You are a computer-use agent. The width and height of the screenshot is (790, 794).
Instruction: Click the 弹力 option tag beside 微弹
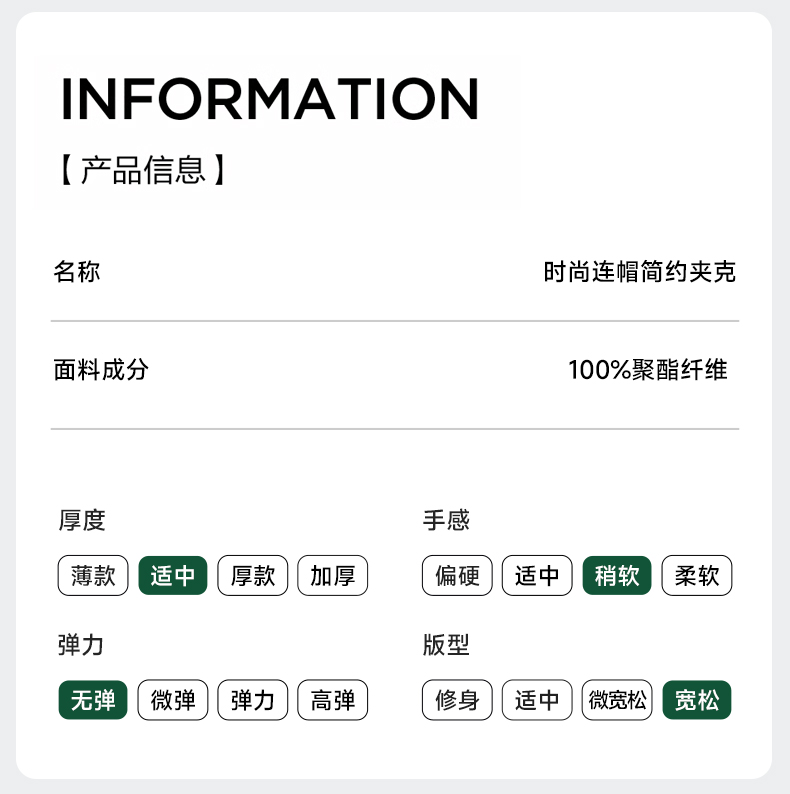pyautogui.click(x=253, y=700)
